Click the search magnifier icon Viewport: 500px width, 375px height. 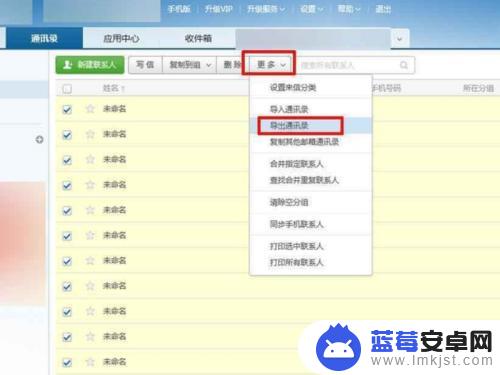(x=404, y=65)
